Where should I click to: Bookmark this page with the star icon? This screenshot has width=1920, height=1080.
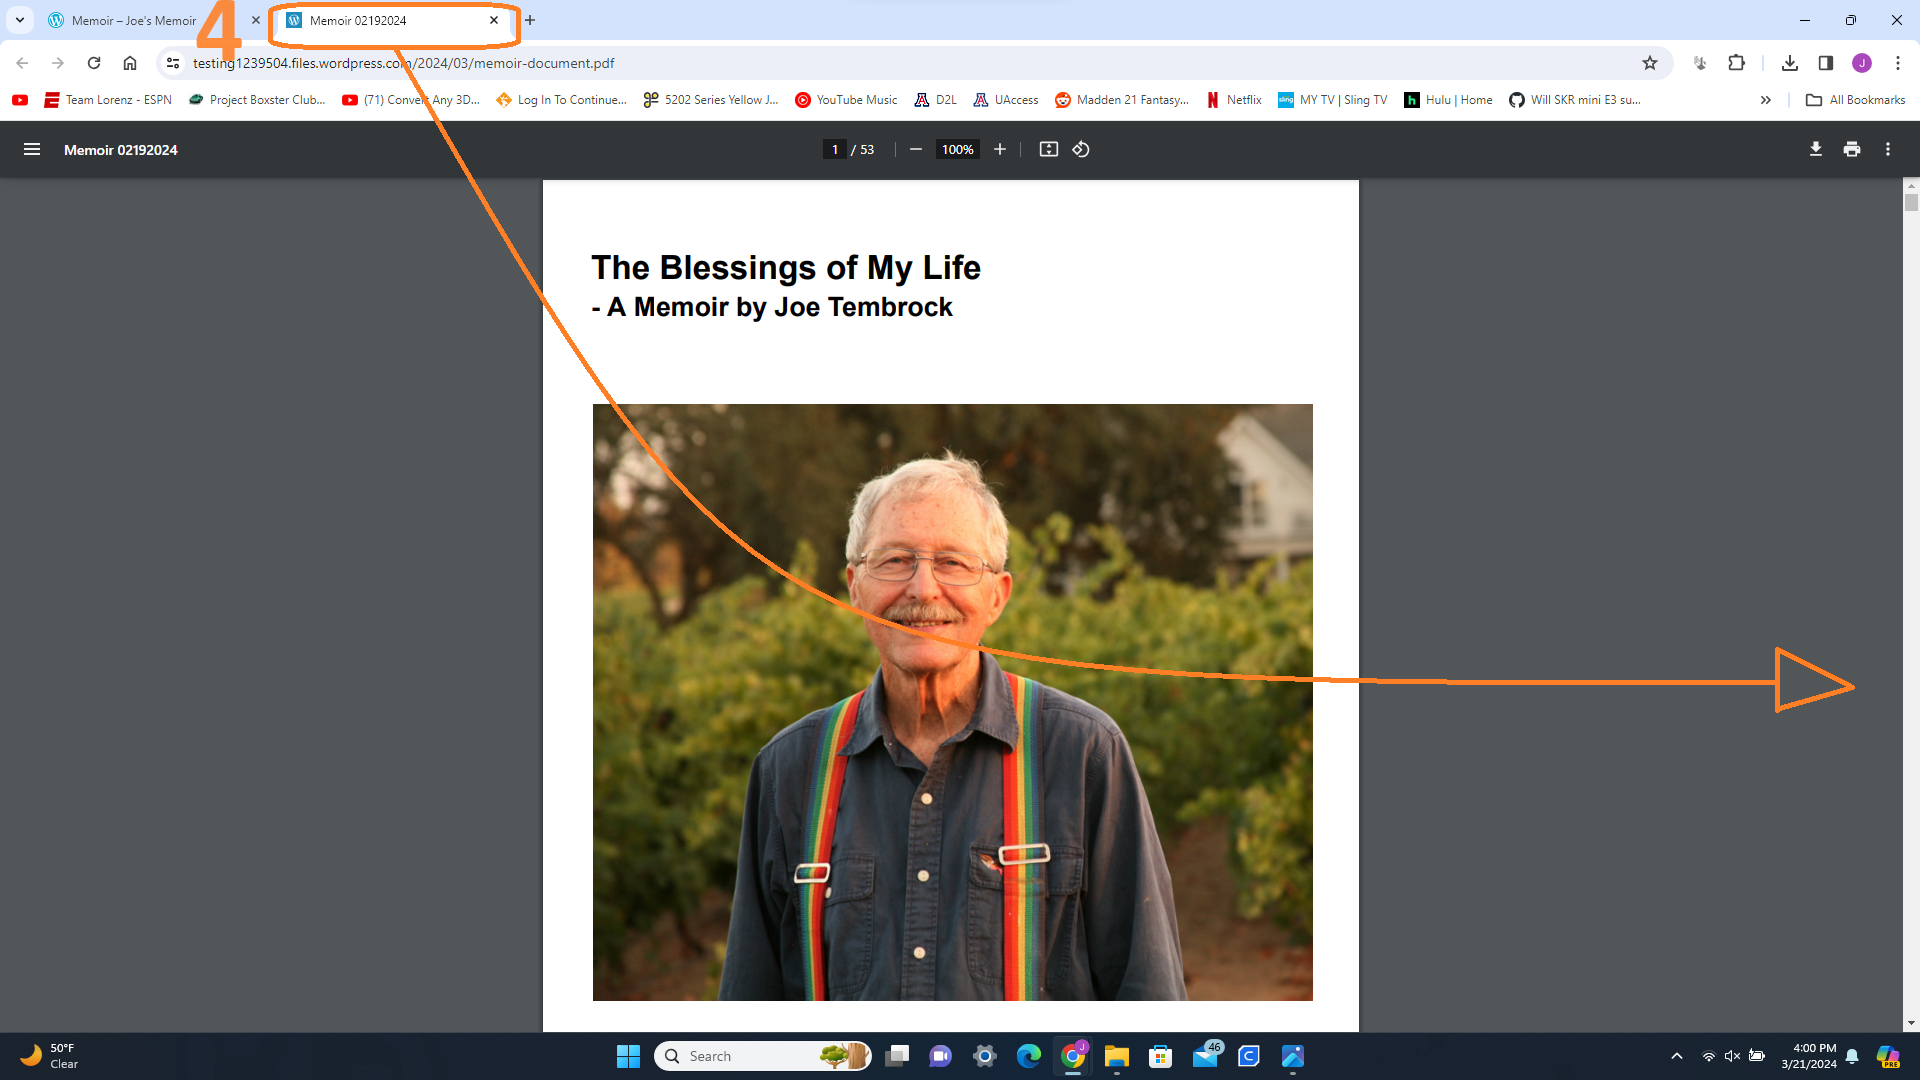[x=1650, y=63]
